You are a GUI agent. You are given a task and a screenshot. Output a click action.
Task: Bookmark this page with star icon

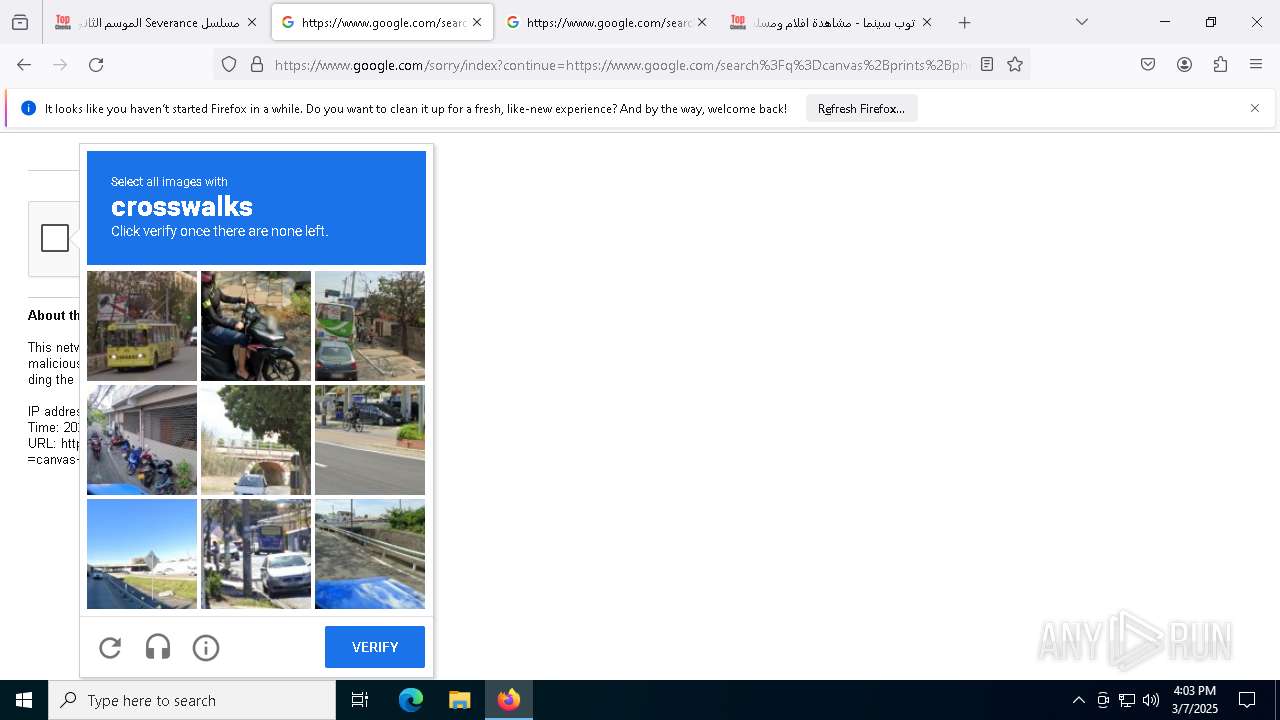[x=1015, y=64]
